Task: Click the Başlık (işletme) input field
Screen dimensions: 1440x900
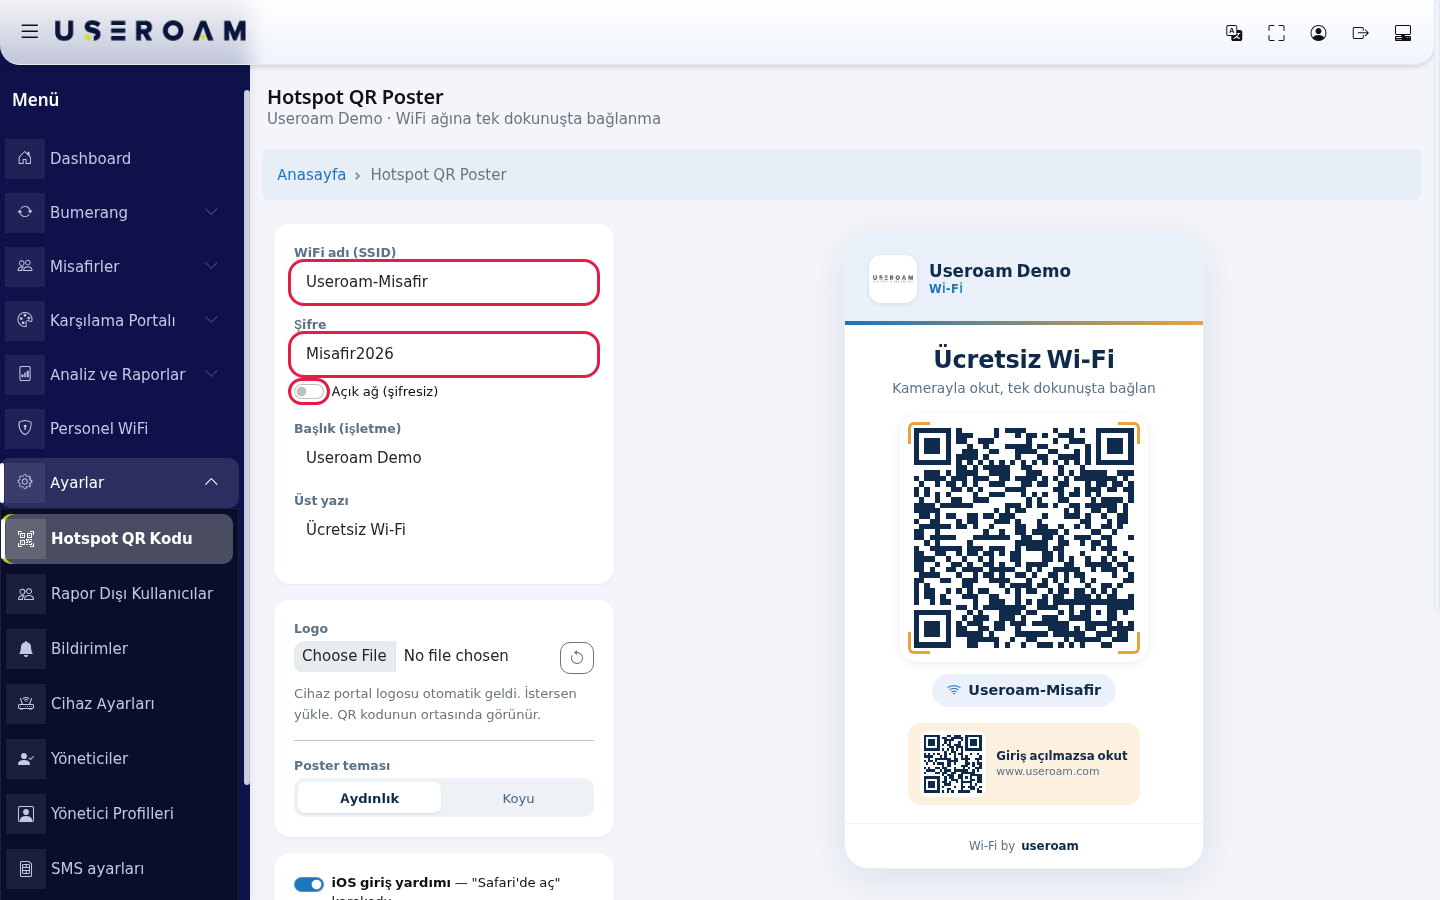Action: pos(444,458)
